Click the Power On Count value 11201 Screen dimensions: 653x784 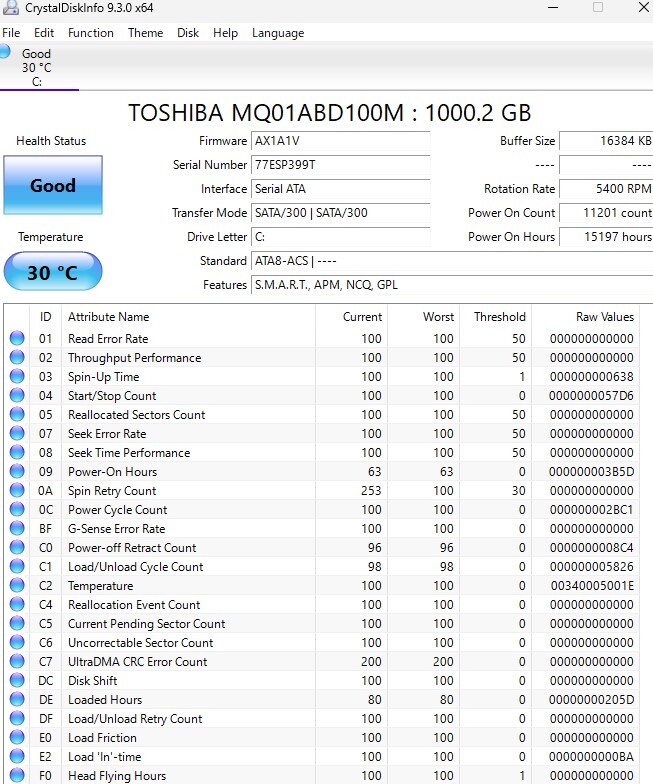click(606, 213)
